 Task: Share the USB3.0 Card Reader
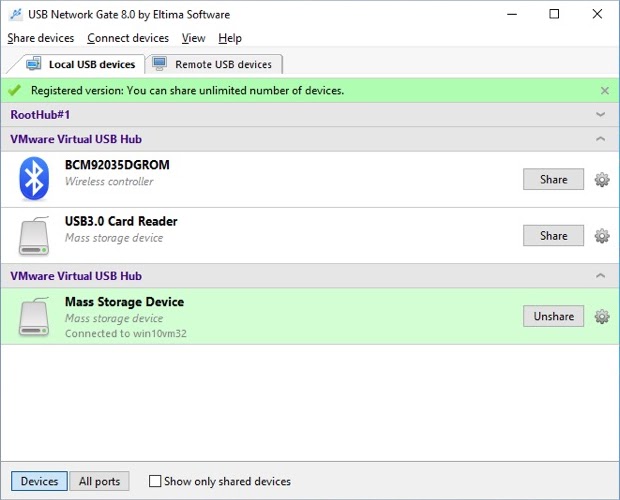pyautogui.click(x=553, y=236)
